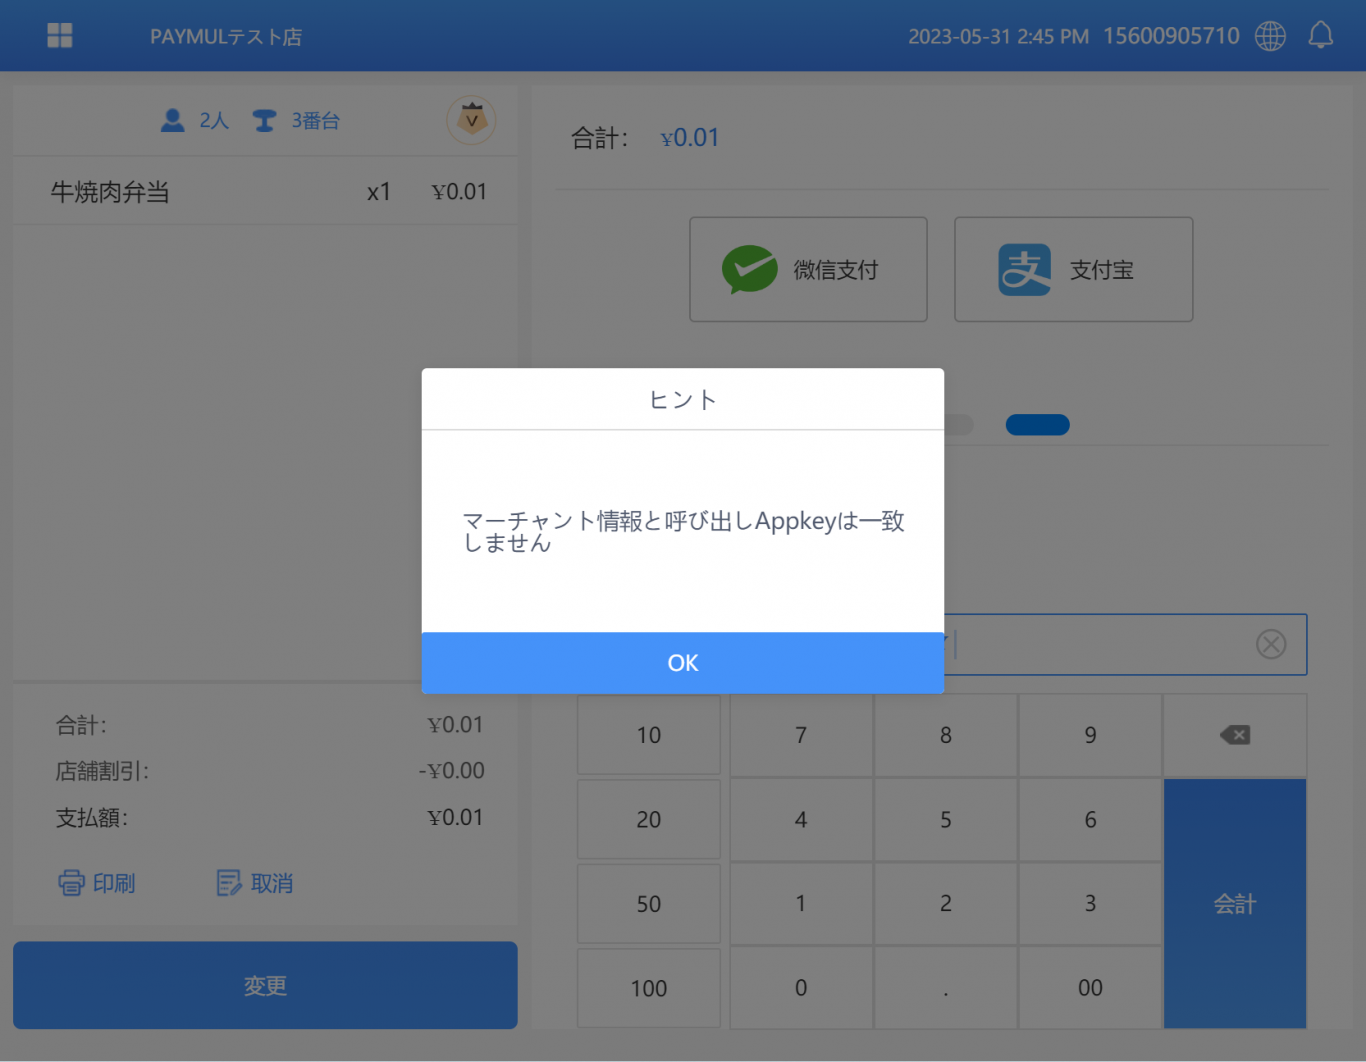The image size is (1366, 1062).
Task: Click the 2023-05-31 2:45 PM timestamp
Action: (x=998, y=37)
